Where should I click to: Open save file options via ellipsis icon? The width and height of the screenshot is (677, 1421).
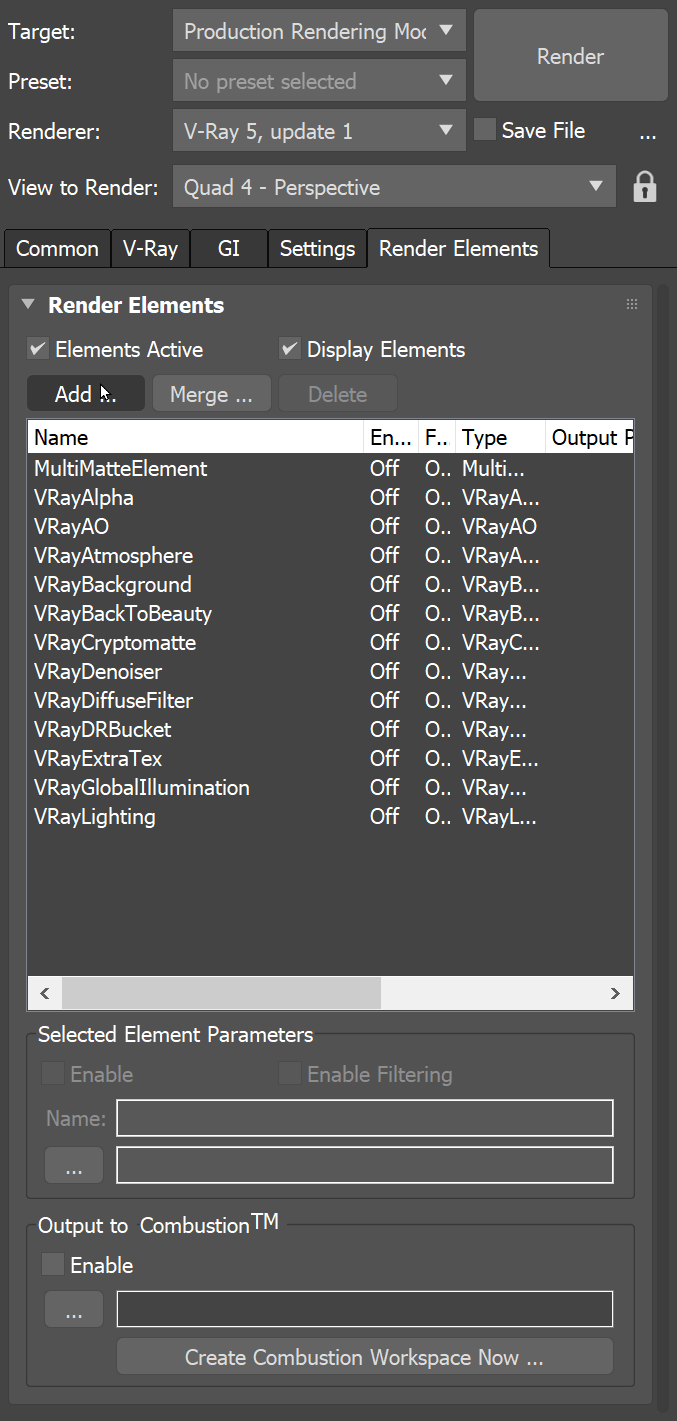coord(648,133)
